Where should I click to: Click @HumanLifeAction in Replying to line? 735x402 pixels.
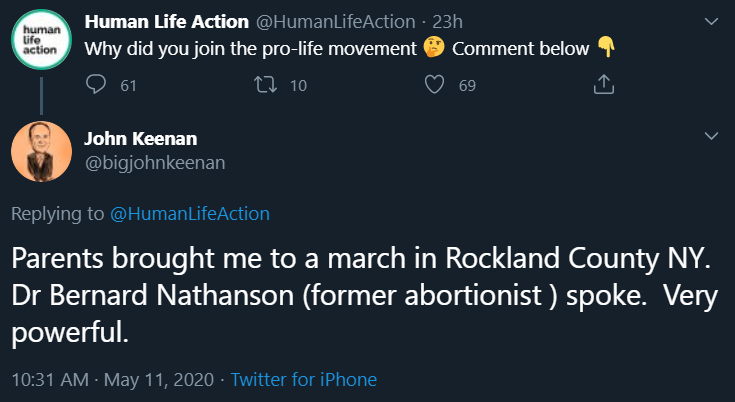pyautogui.click(x=189, y=213)
